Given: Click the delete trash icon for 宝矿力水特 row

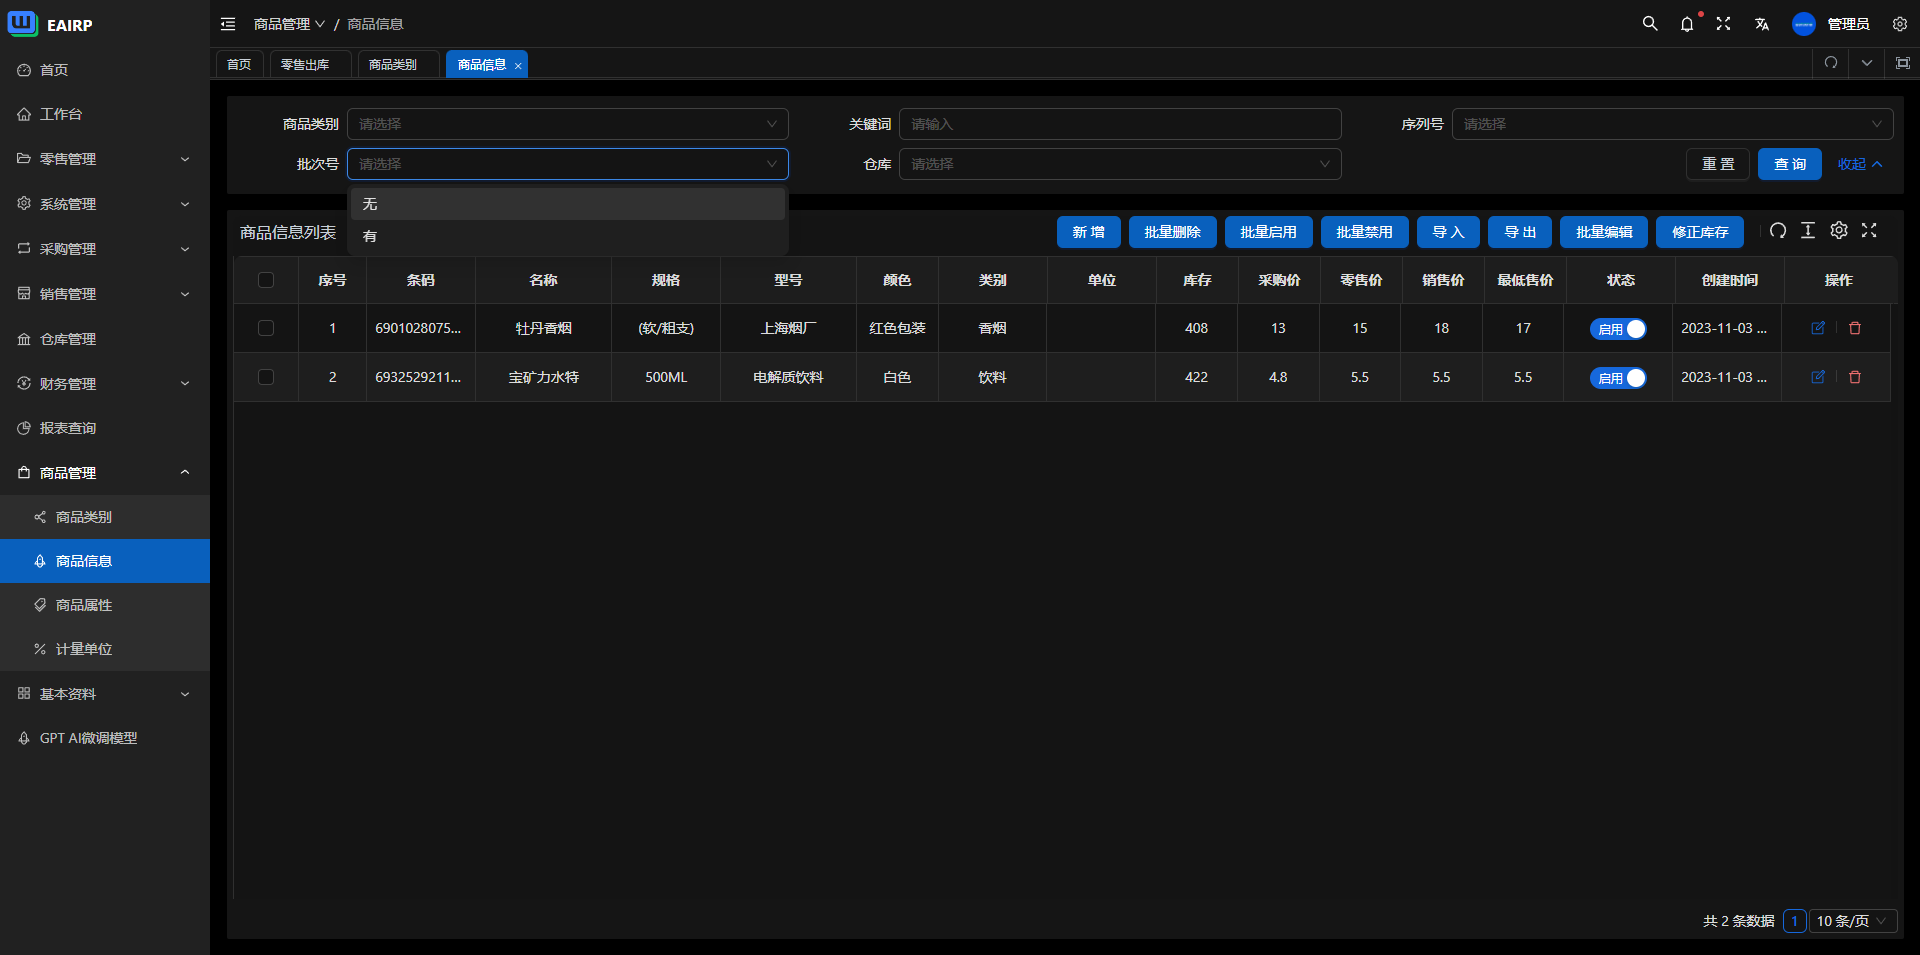Looking at the screenshot, I should tap(1855, 377).
